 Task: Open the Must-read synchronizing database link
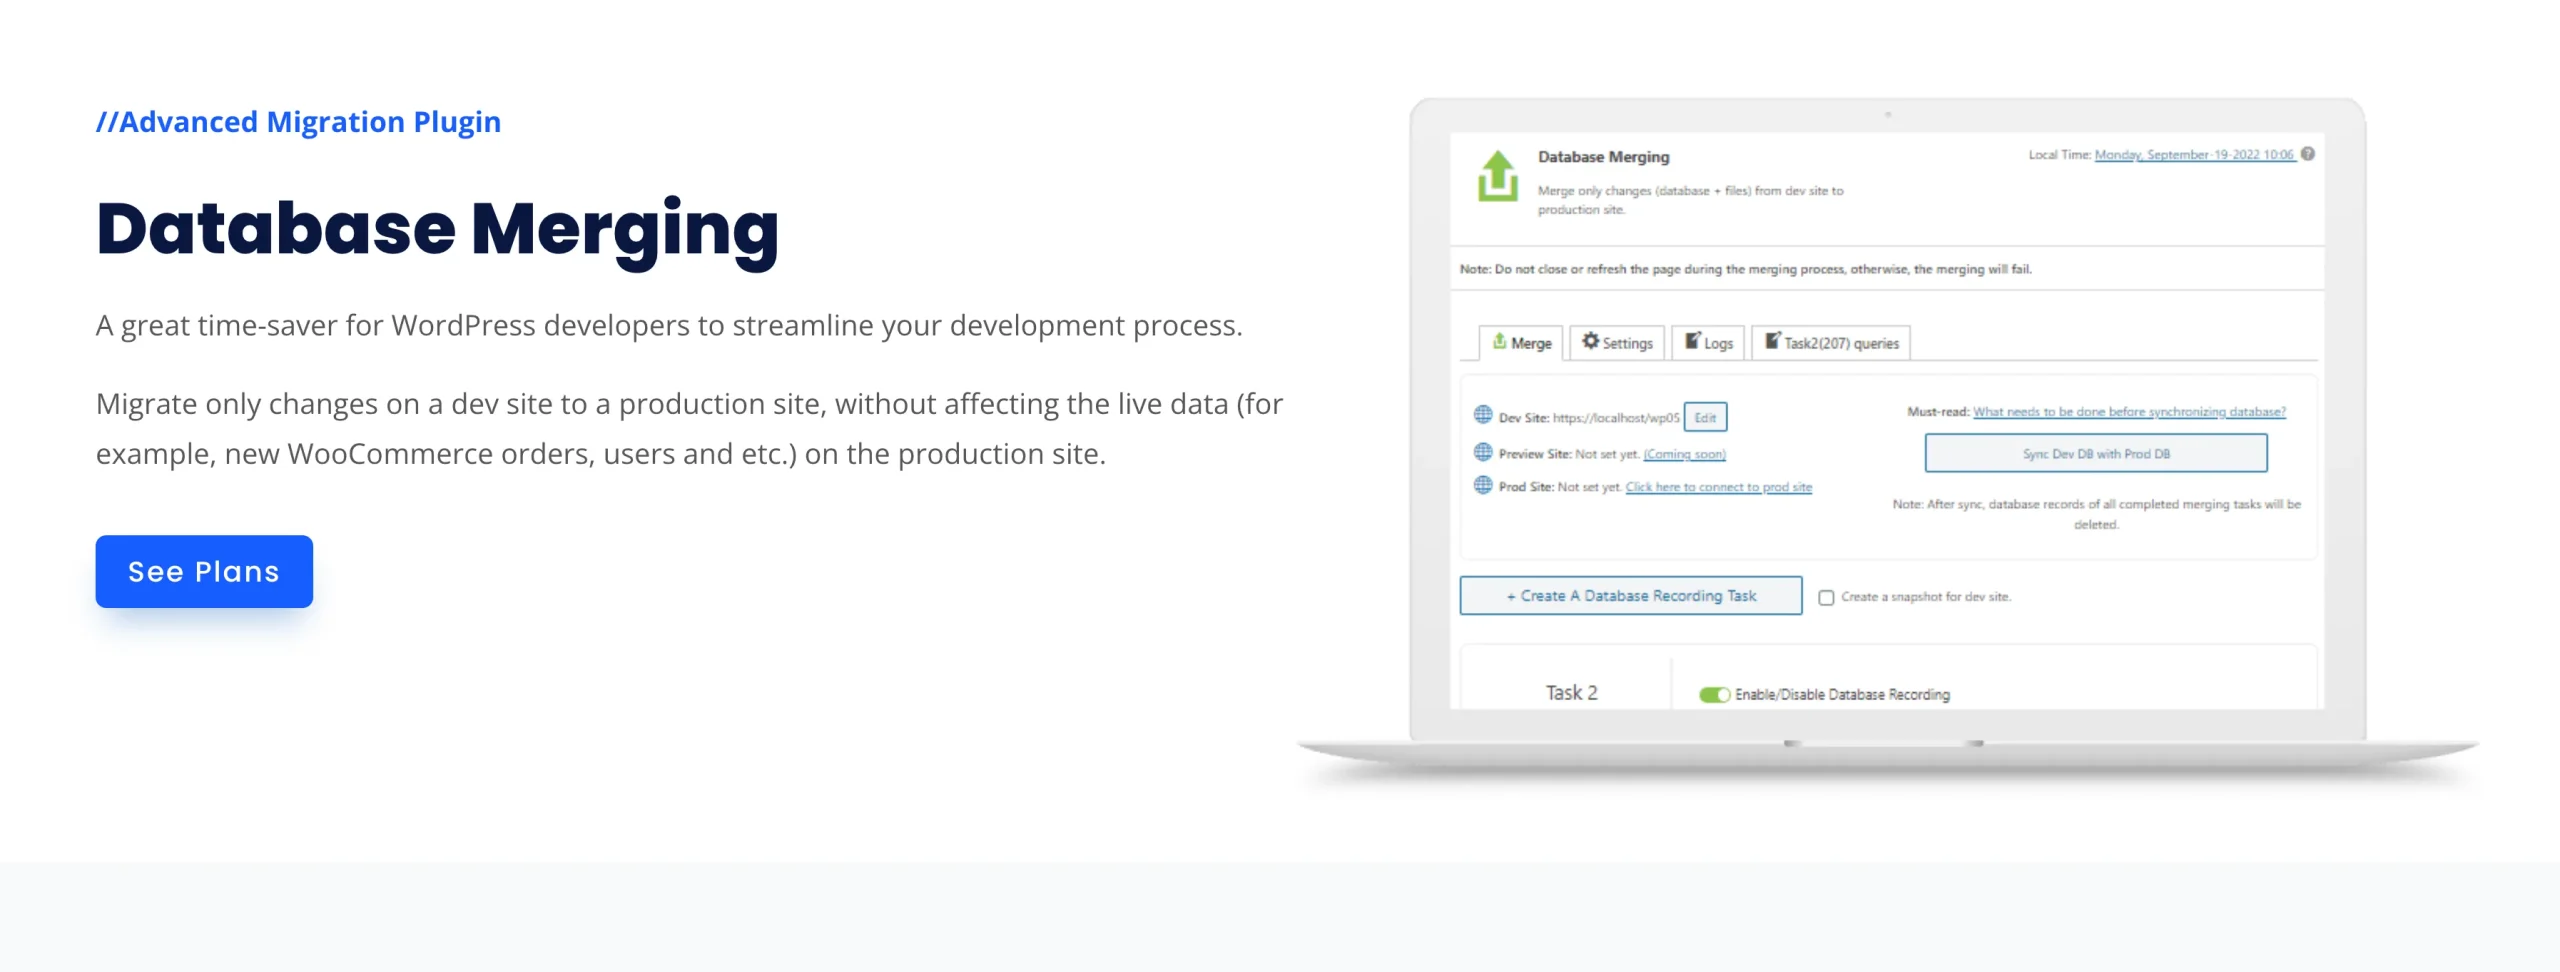pyautogui.click(x=2129, y=412)
